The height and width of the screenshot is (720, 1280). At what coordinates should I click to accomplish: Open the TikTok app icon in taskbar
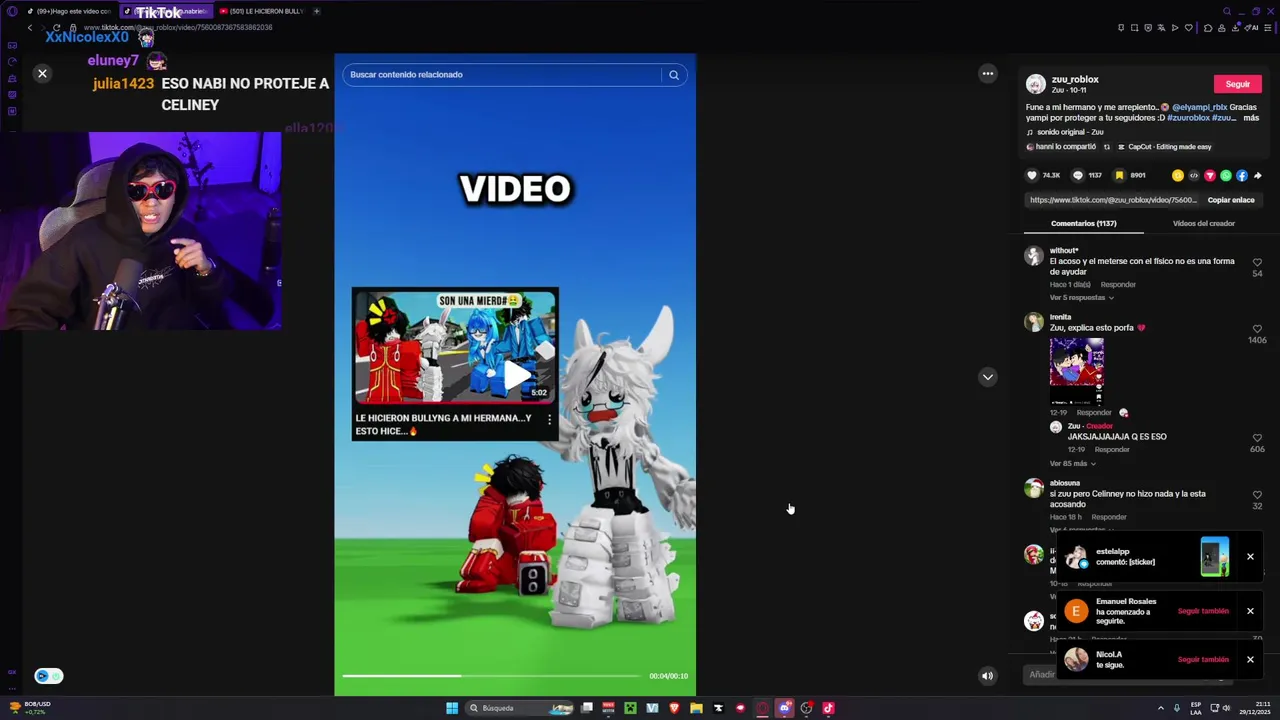pyautogui.click(x=828, y=708)
